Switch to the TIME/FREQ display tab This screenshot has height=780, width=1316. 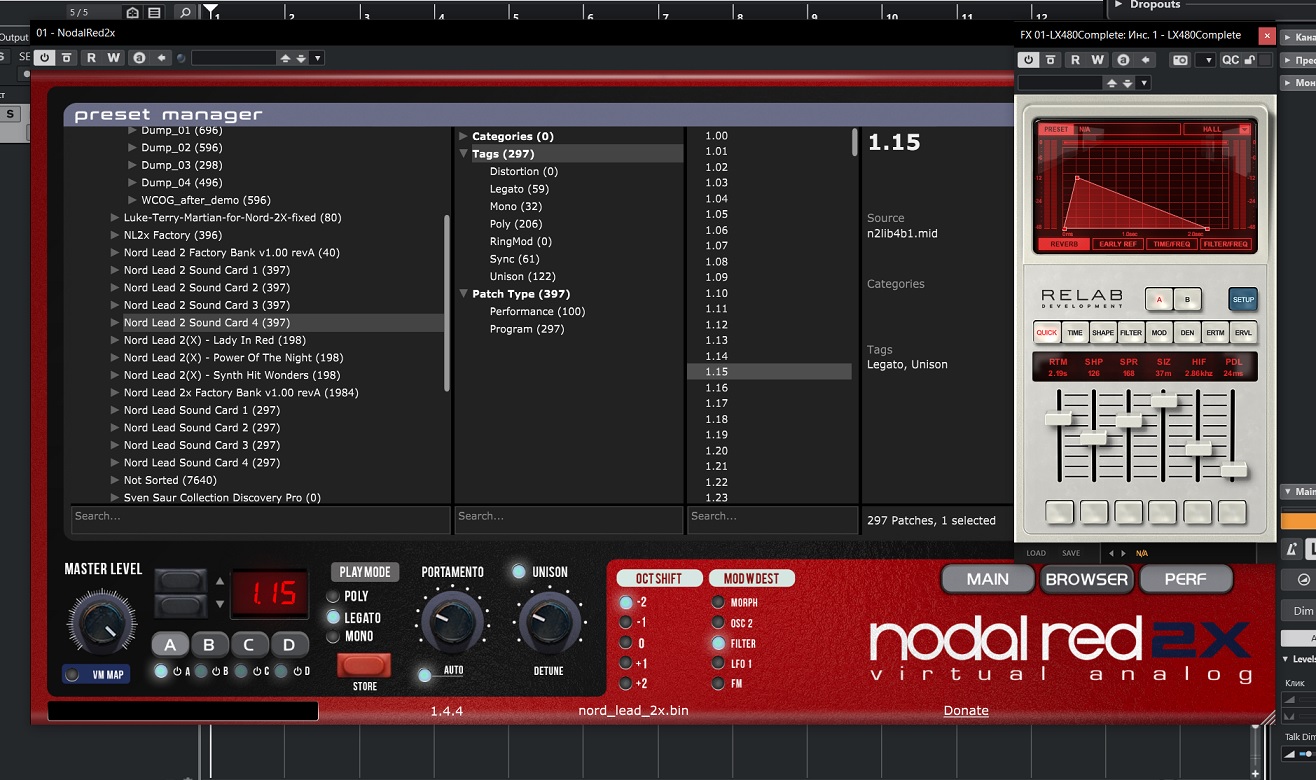pos(1171,244)
